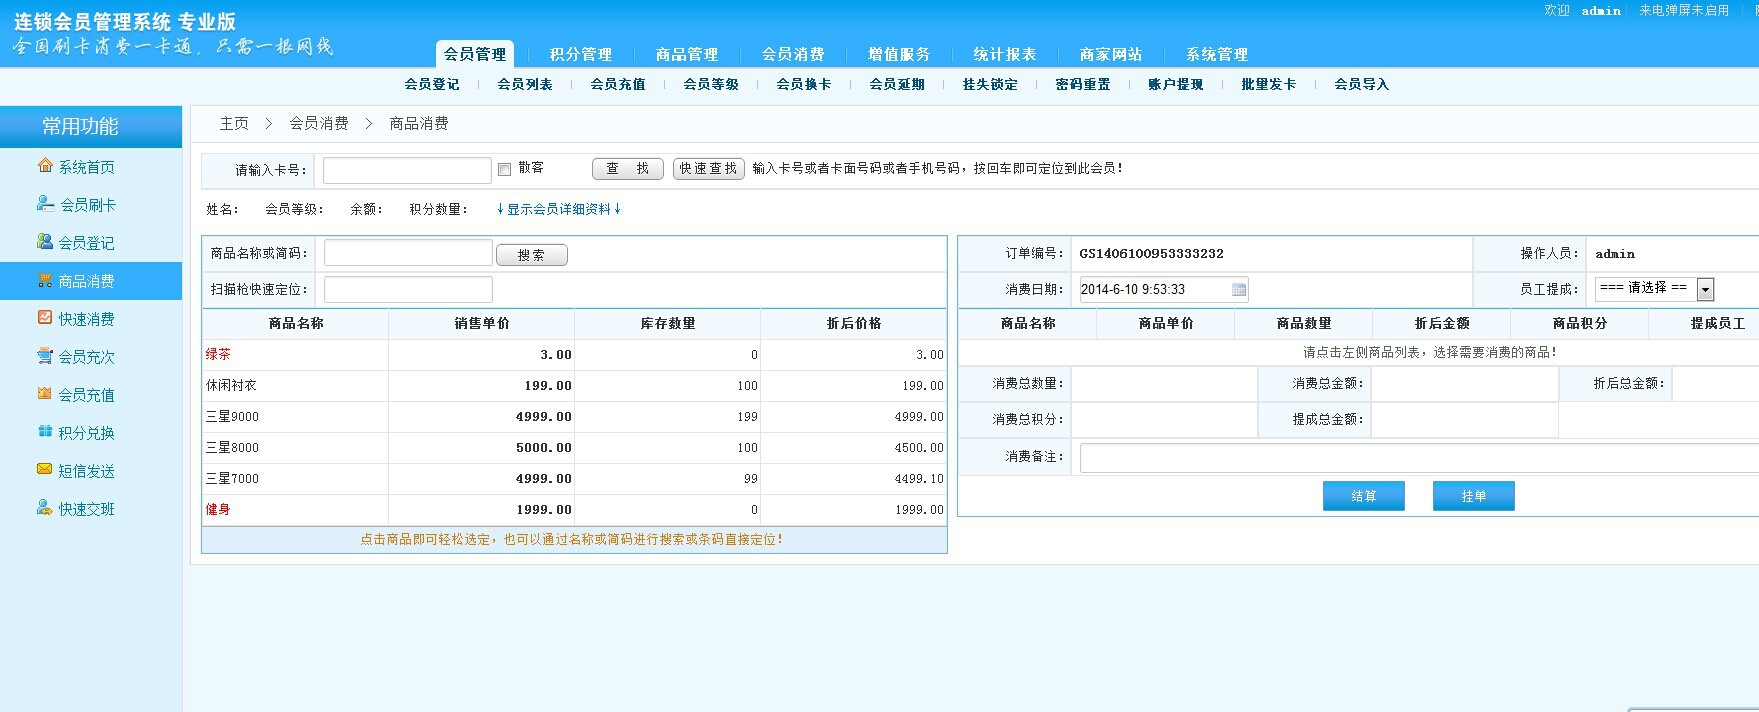The width and height of the screenshot is (1759, 712).
Task: Click the 快速查找 button
Action: coord(709,169)
